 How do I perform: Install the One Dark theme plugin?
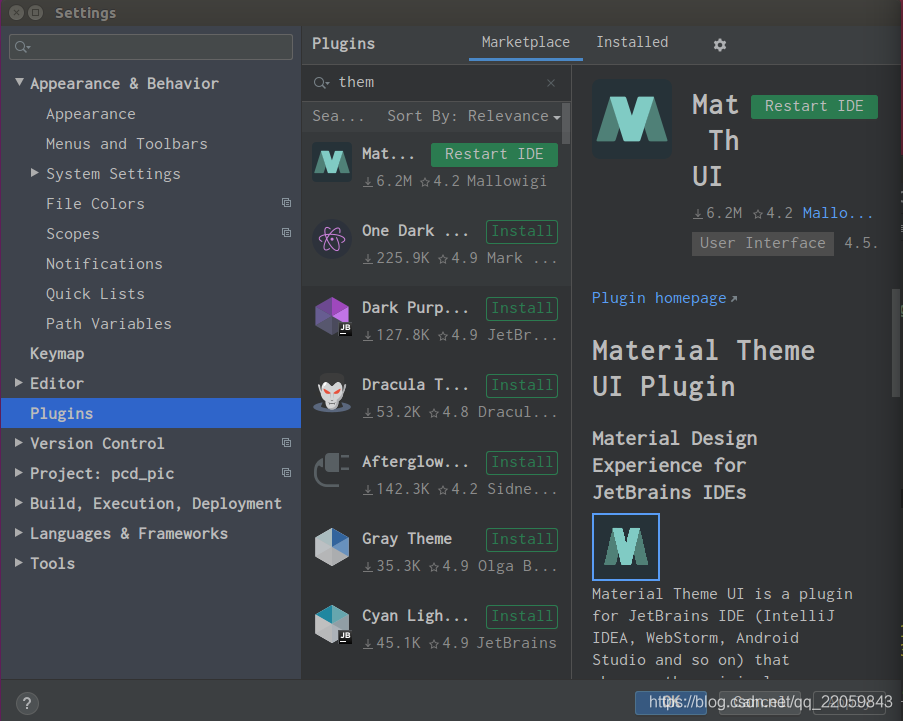click(x=522, y=232)
